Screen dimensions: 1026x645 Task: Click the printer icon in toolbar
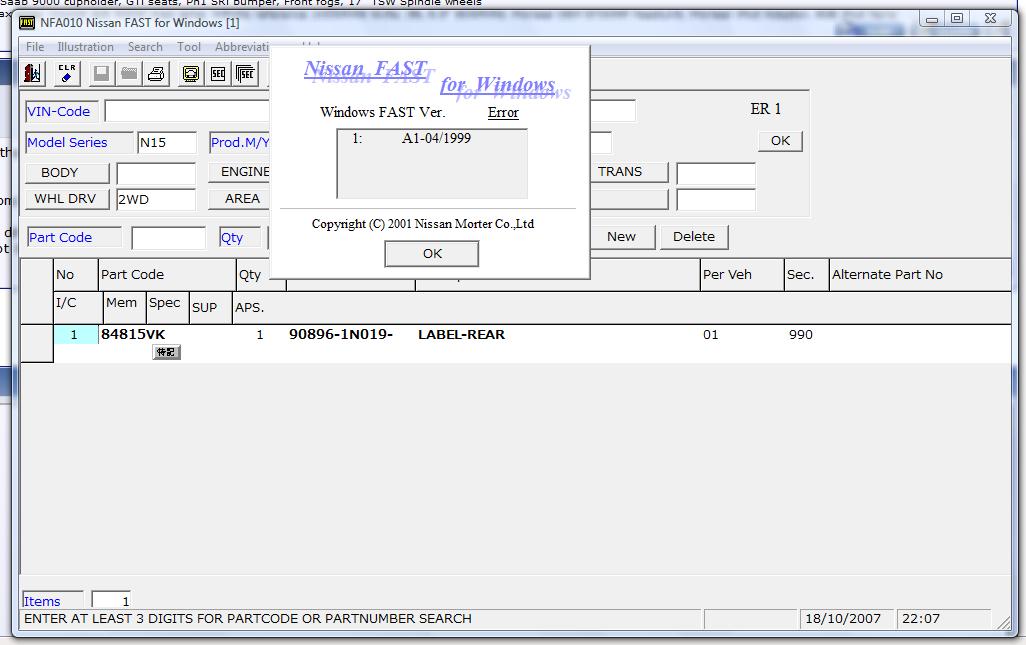point(156,73)
